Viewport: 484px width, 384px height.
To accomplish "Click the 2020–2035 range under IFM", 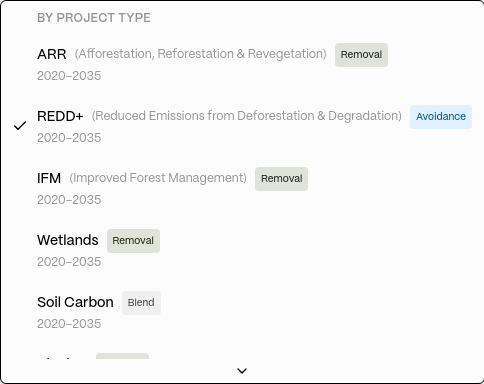I will pos(69,200).
